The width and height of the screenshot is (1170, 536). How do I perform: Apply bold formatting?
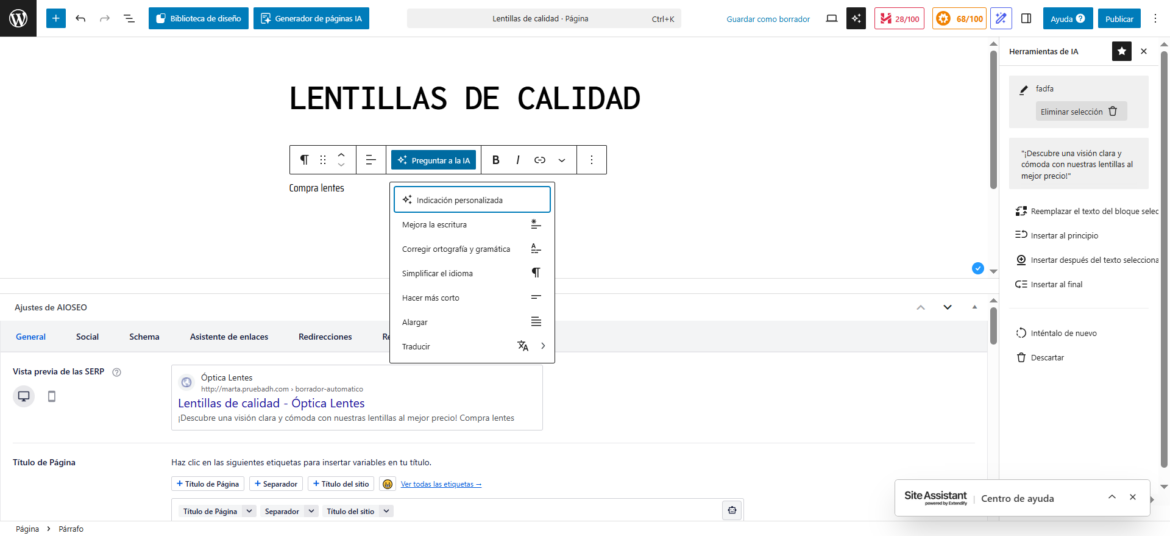[x=495, y=160]
